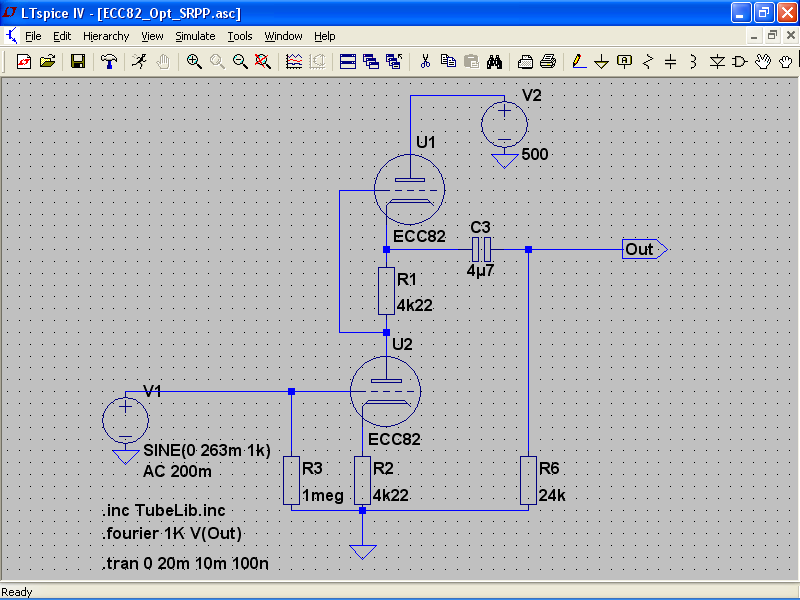Tile windows horizontally using the toolbar icon

coord(347,62)
